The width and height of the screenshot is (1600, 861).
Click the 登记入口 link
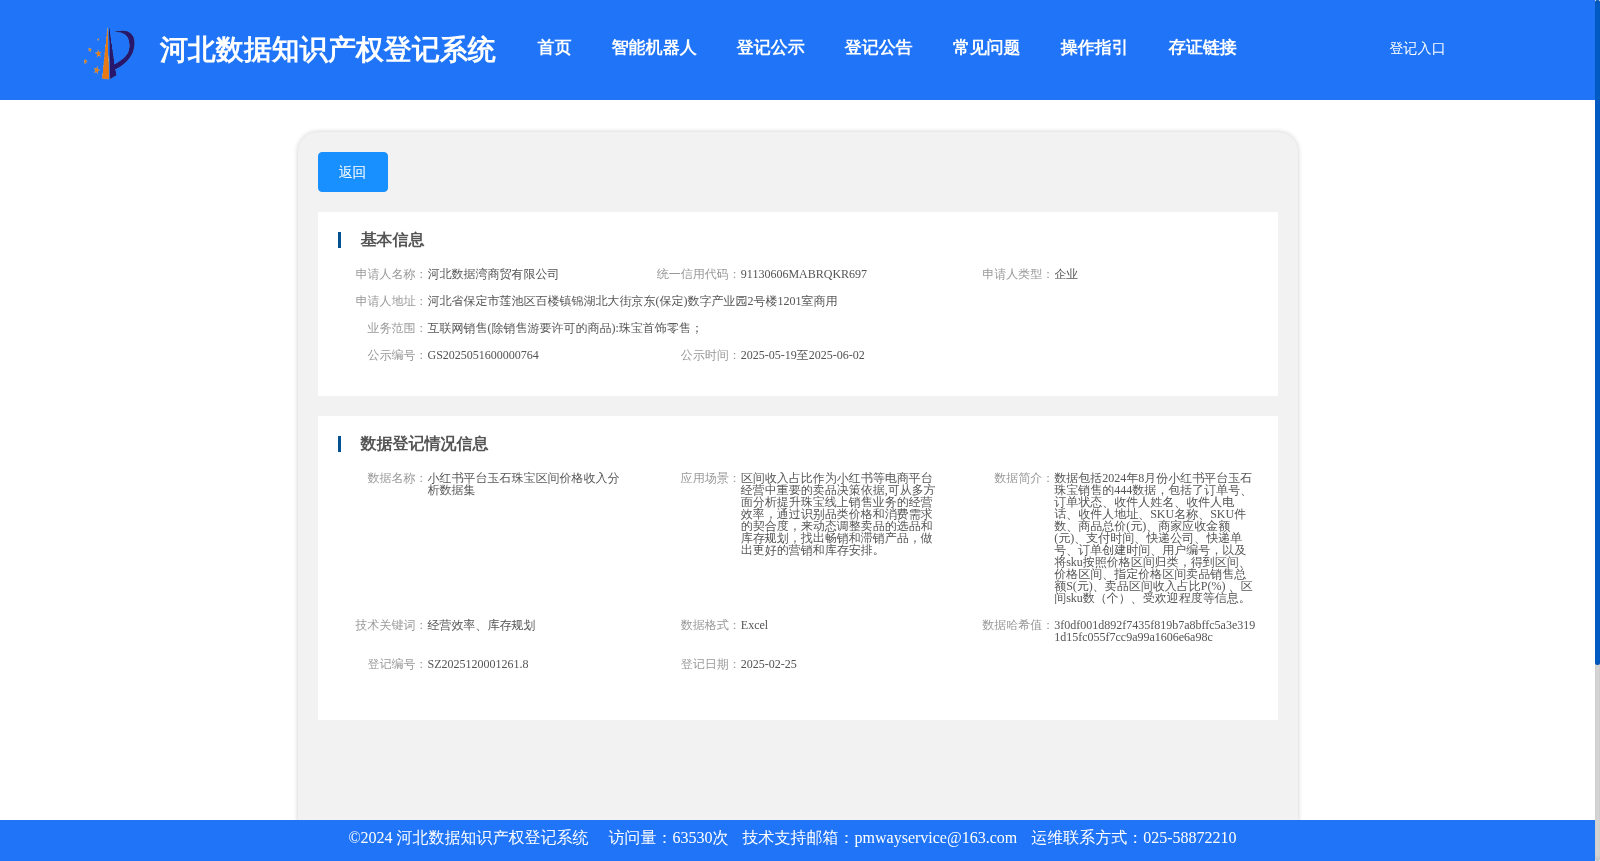(x=1417, y=48)
